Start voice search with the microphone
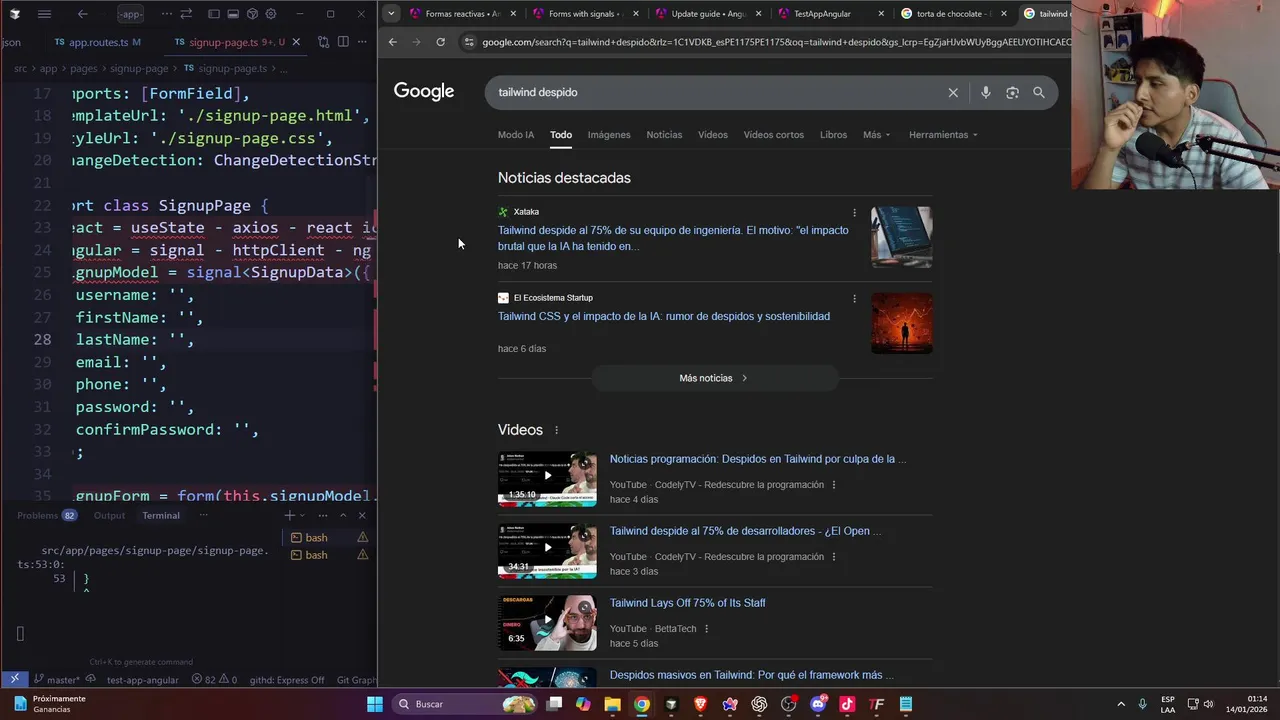The width and height of the screenshot is (1280, 720). [x=985, y=92]
